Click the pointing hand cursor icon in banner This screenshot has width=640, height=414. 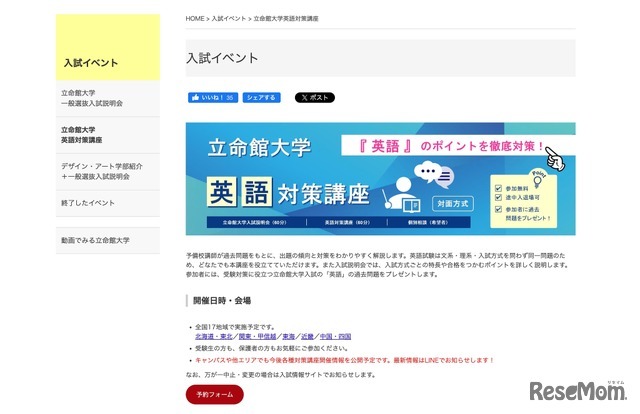tap(556, 157)
